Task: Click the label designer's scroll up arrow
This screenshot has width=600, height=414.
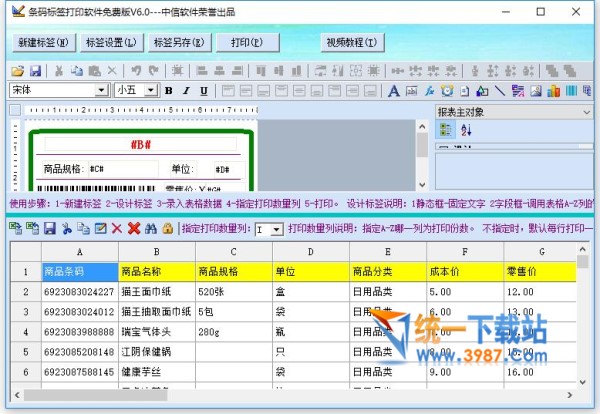Action: [x=422, y=127]
